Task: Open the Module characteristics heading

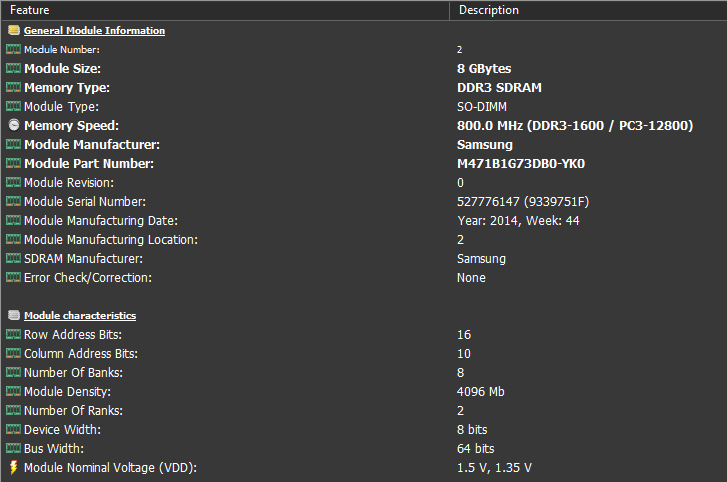Action: pos(80,316)
